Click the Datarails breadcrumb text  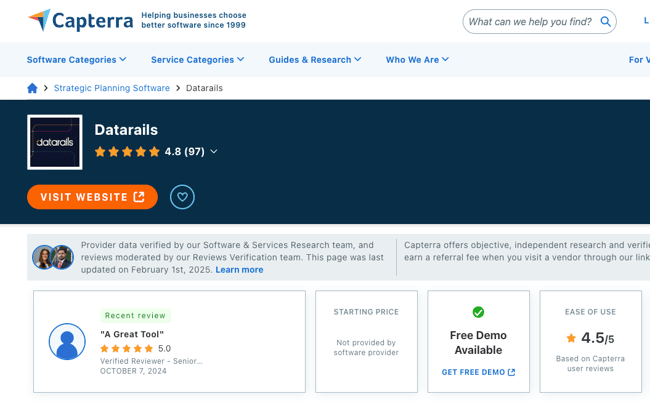click(x=204, y=88)
